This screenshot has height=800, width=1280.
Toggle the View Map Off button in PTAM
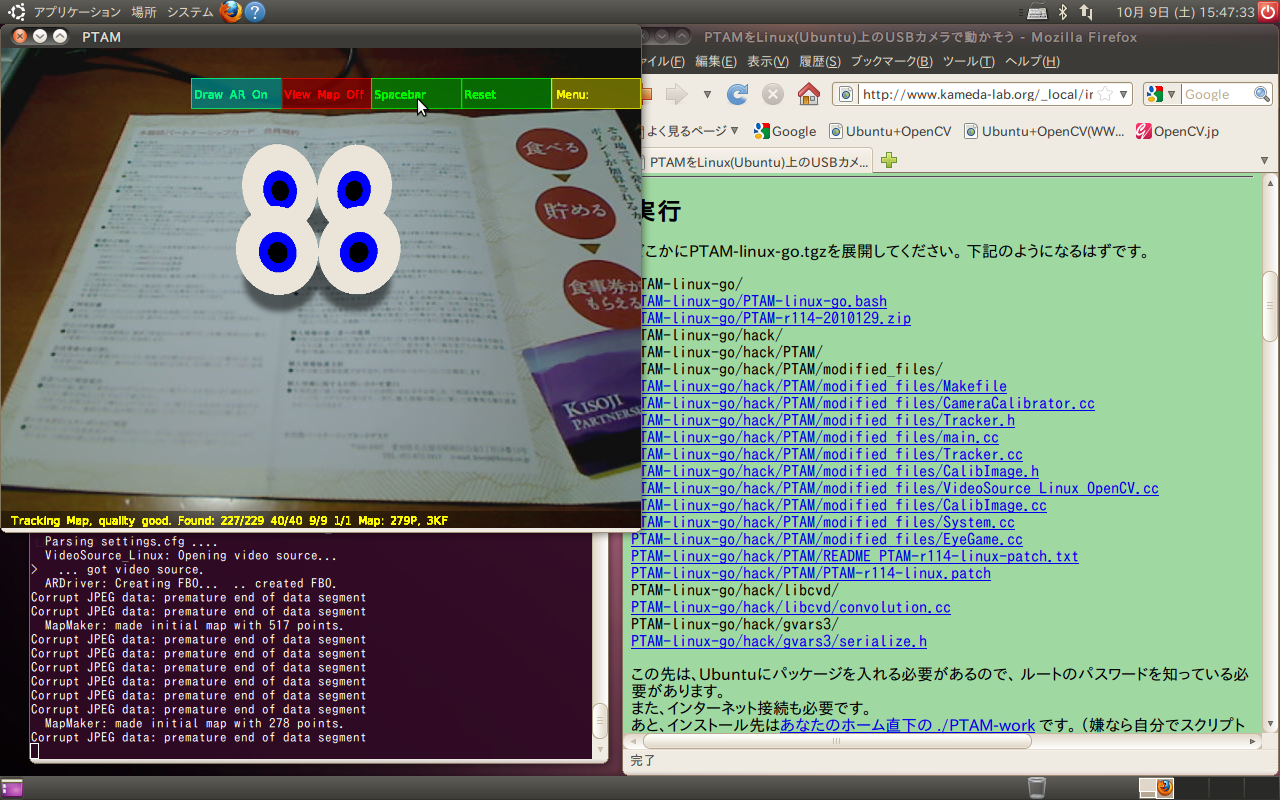tap(326, 94)
